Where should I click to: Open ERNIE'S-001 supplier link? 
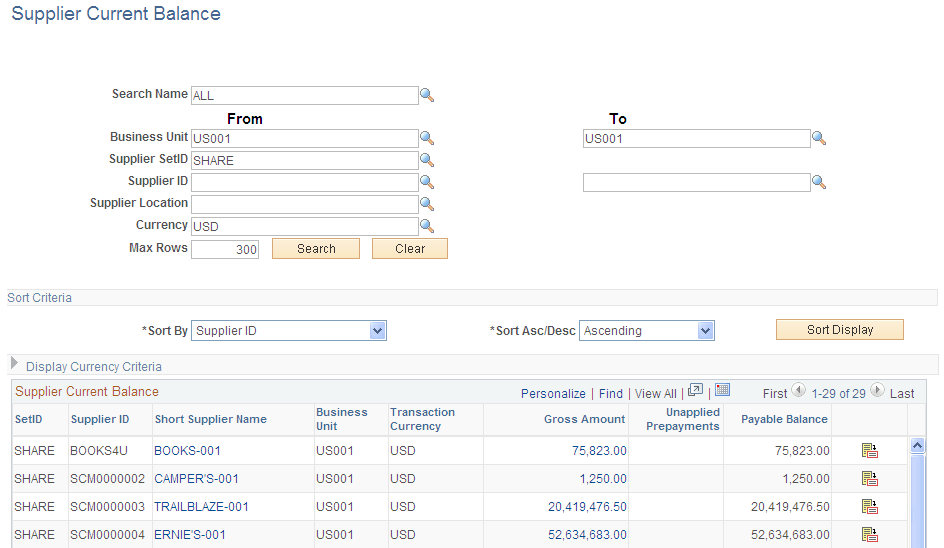pos(190,535)
